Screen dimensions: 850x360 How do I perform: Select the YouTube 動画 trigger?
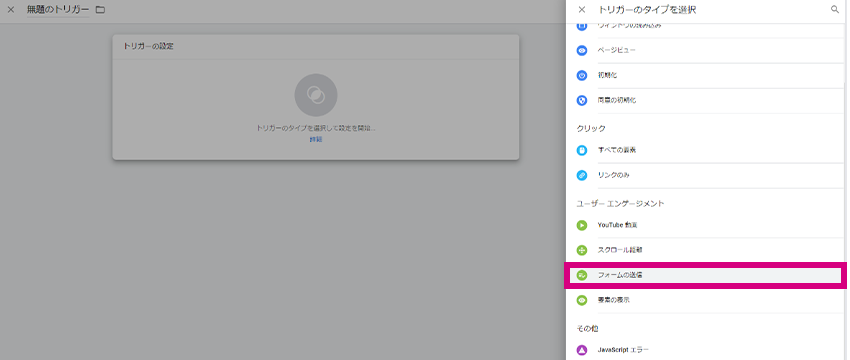click(706, 225)
